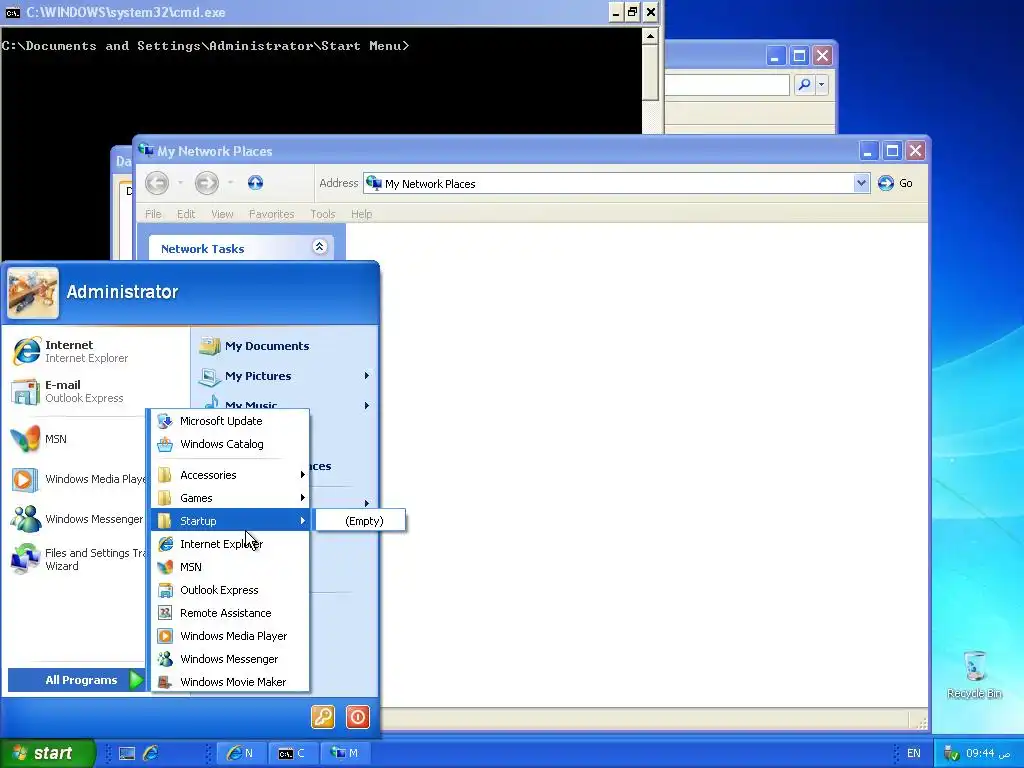This screenshot has height=768, width=1024.
Task: Click the search magnifier in background window
Action: 805,84
